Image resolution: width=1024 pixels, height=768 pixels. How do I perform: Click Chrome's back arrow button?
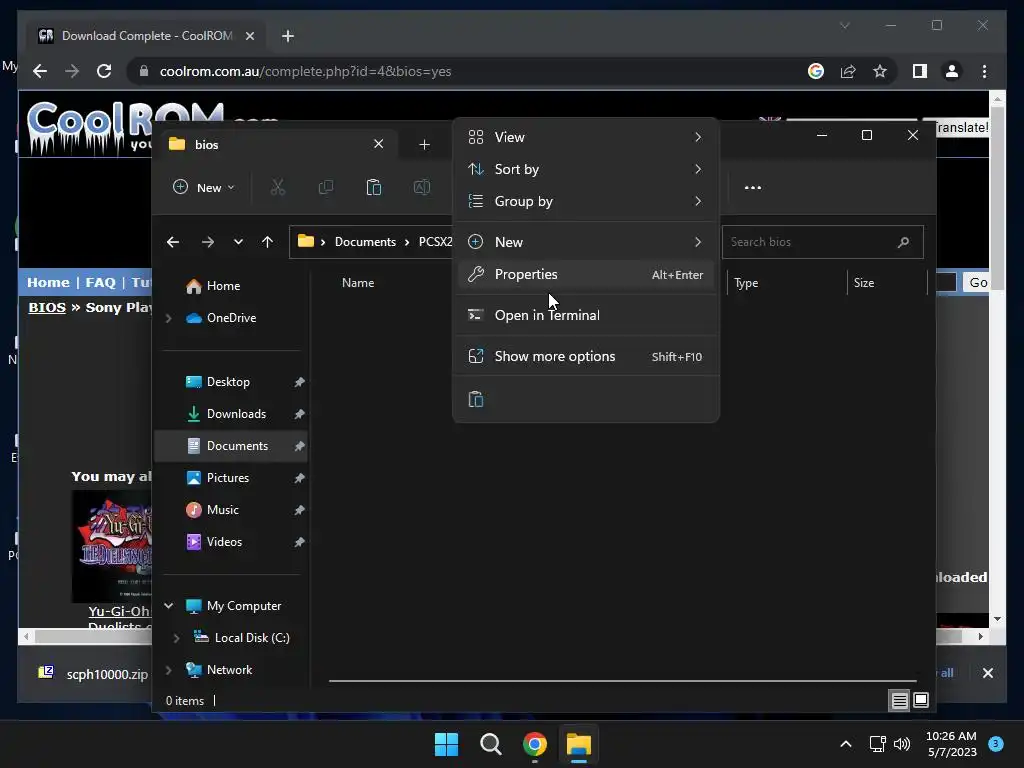coord(40,71)
